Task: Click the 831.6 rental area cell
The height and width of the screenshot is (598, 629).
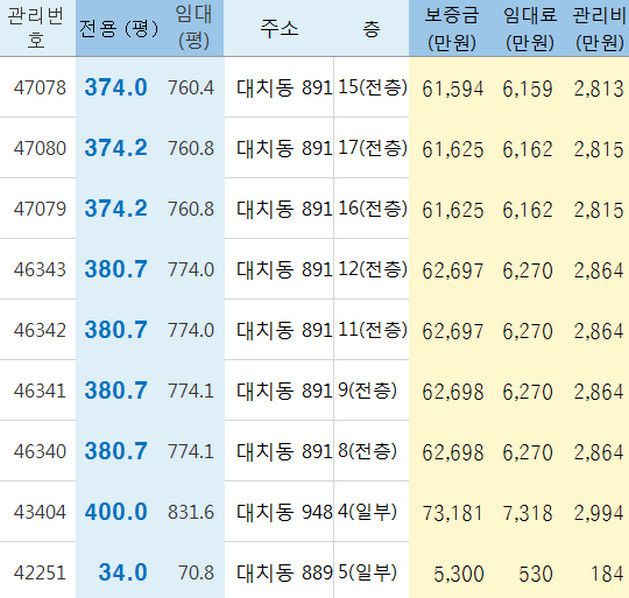Action: (191, 512)
